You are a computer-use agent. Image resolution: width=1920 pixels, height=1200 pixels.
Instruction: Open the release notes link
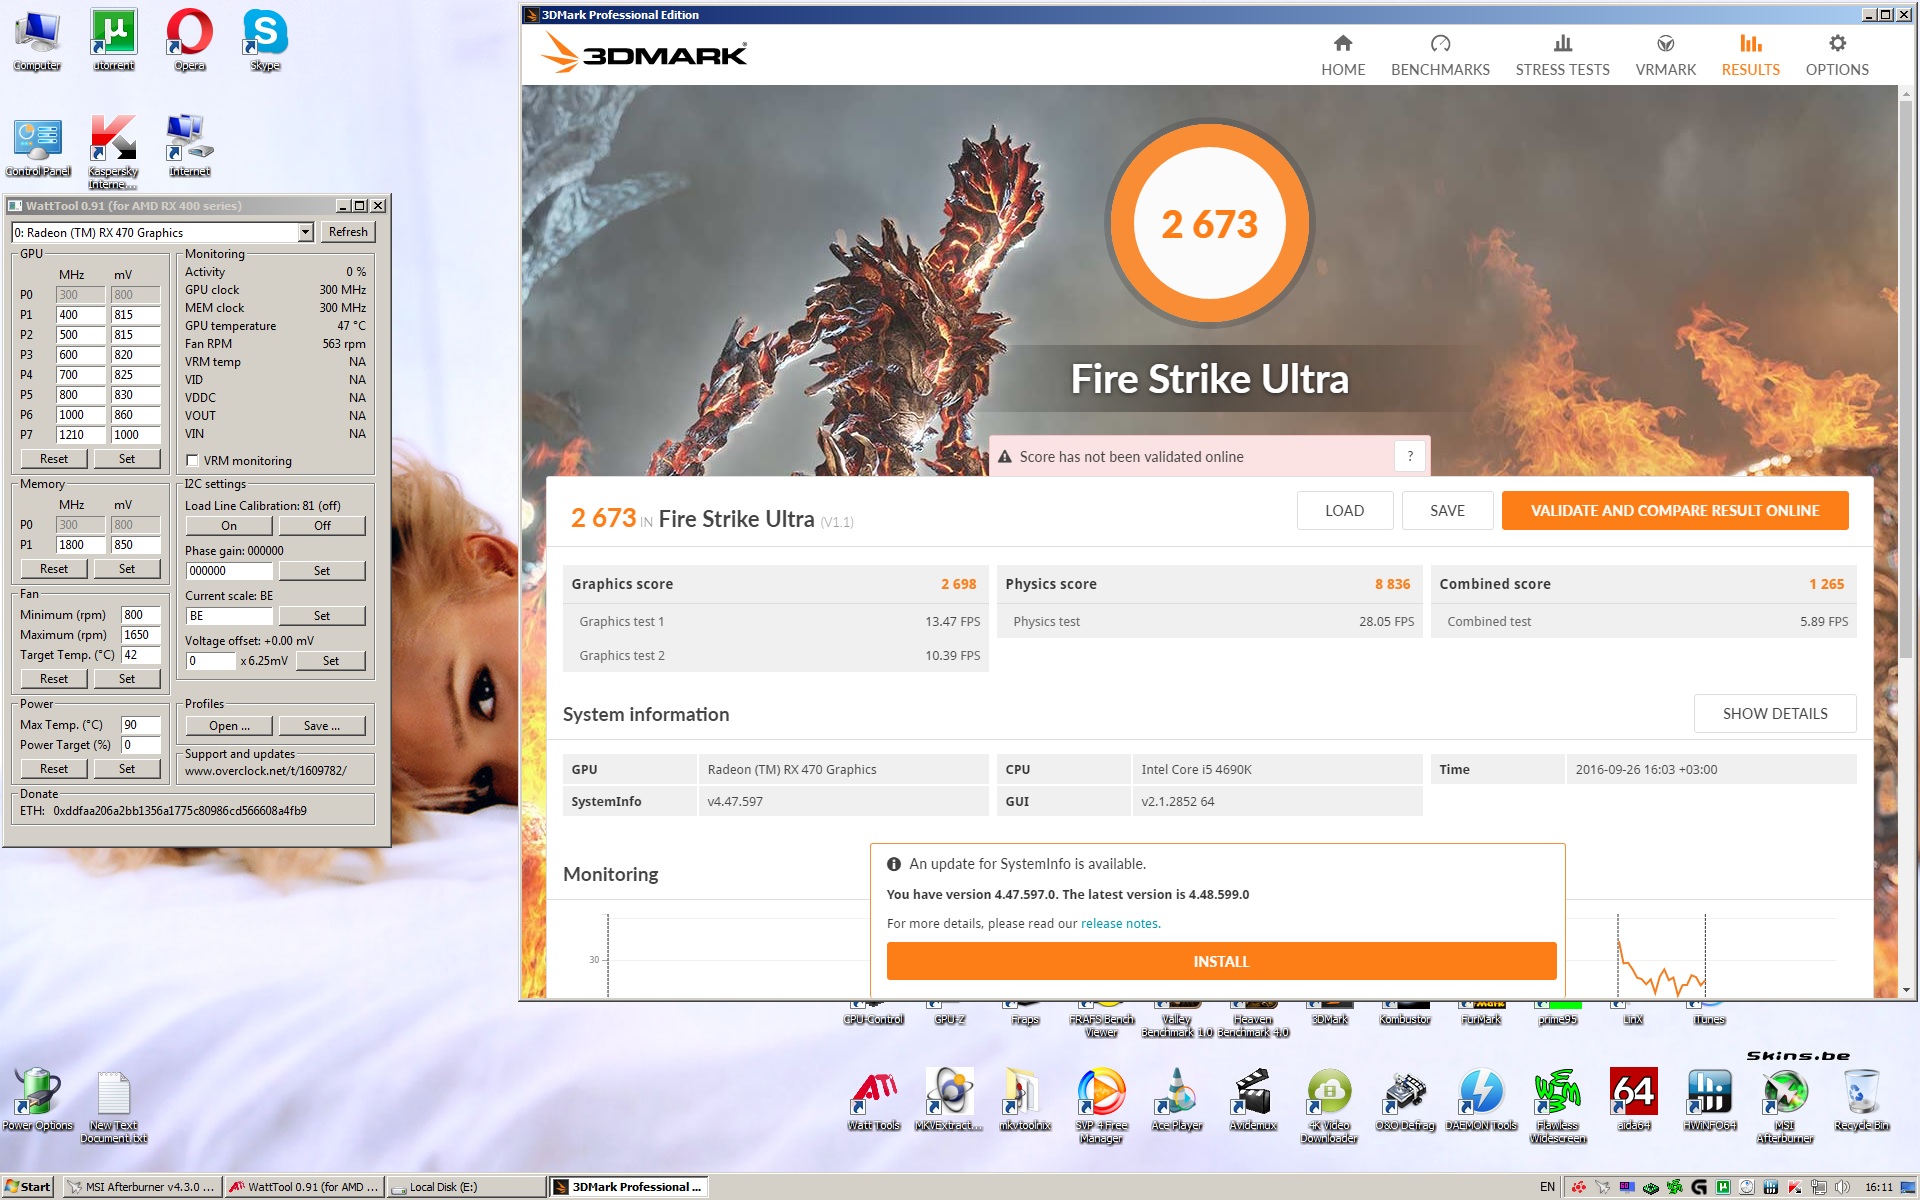click(1119, 924)
